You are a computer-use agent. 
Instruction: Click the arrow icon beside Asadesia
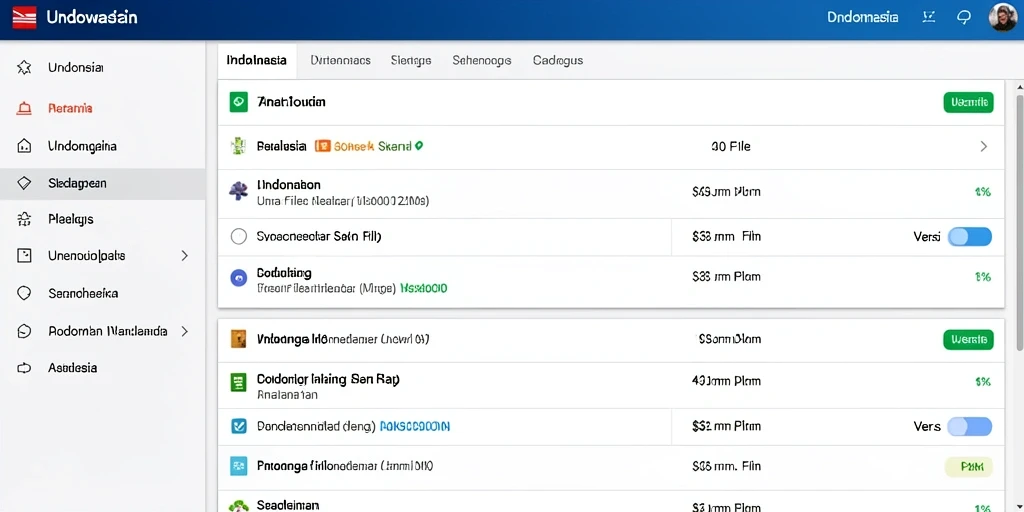24,368
